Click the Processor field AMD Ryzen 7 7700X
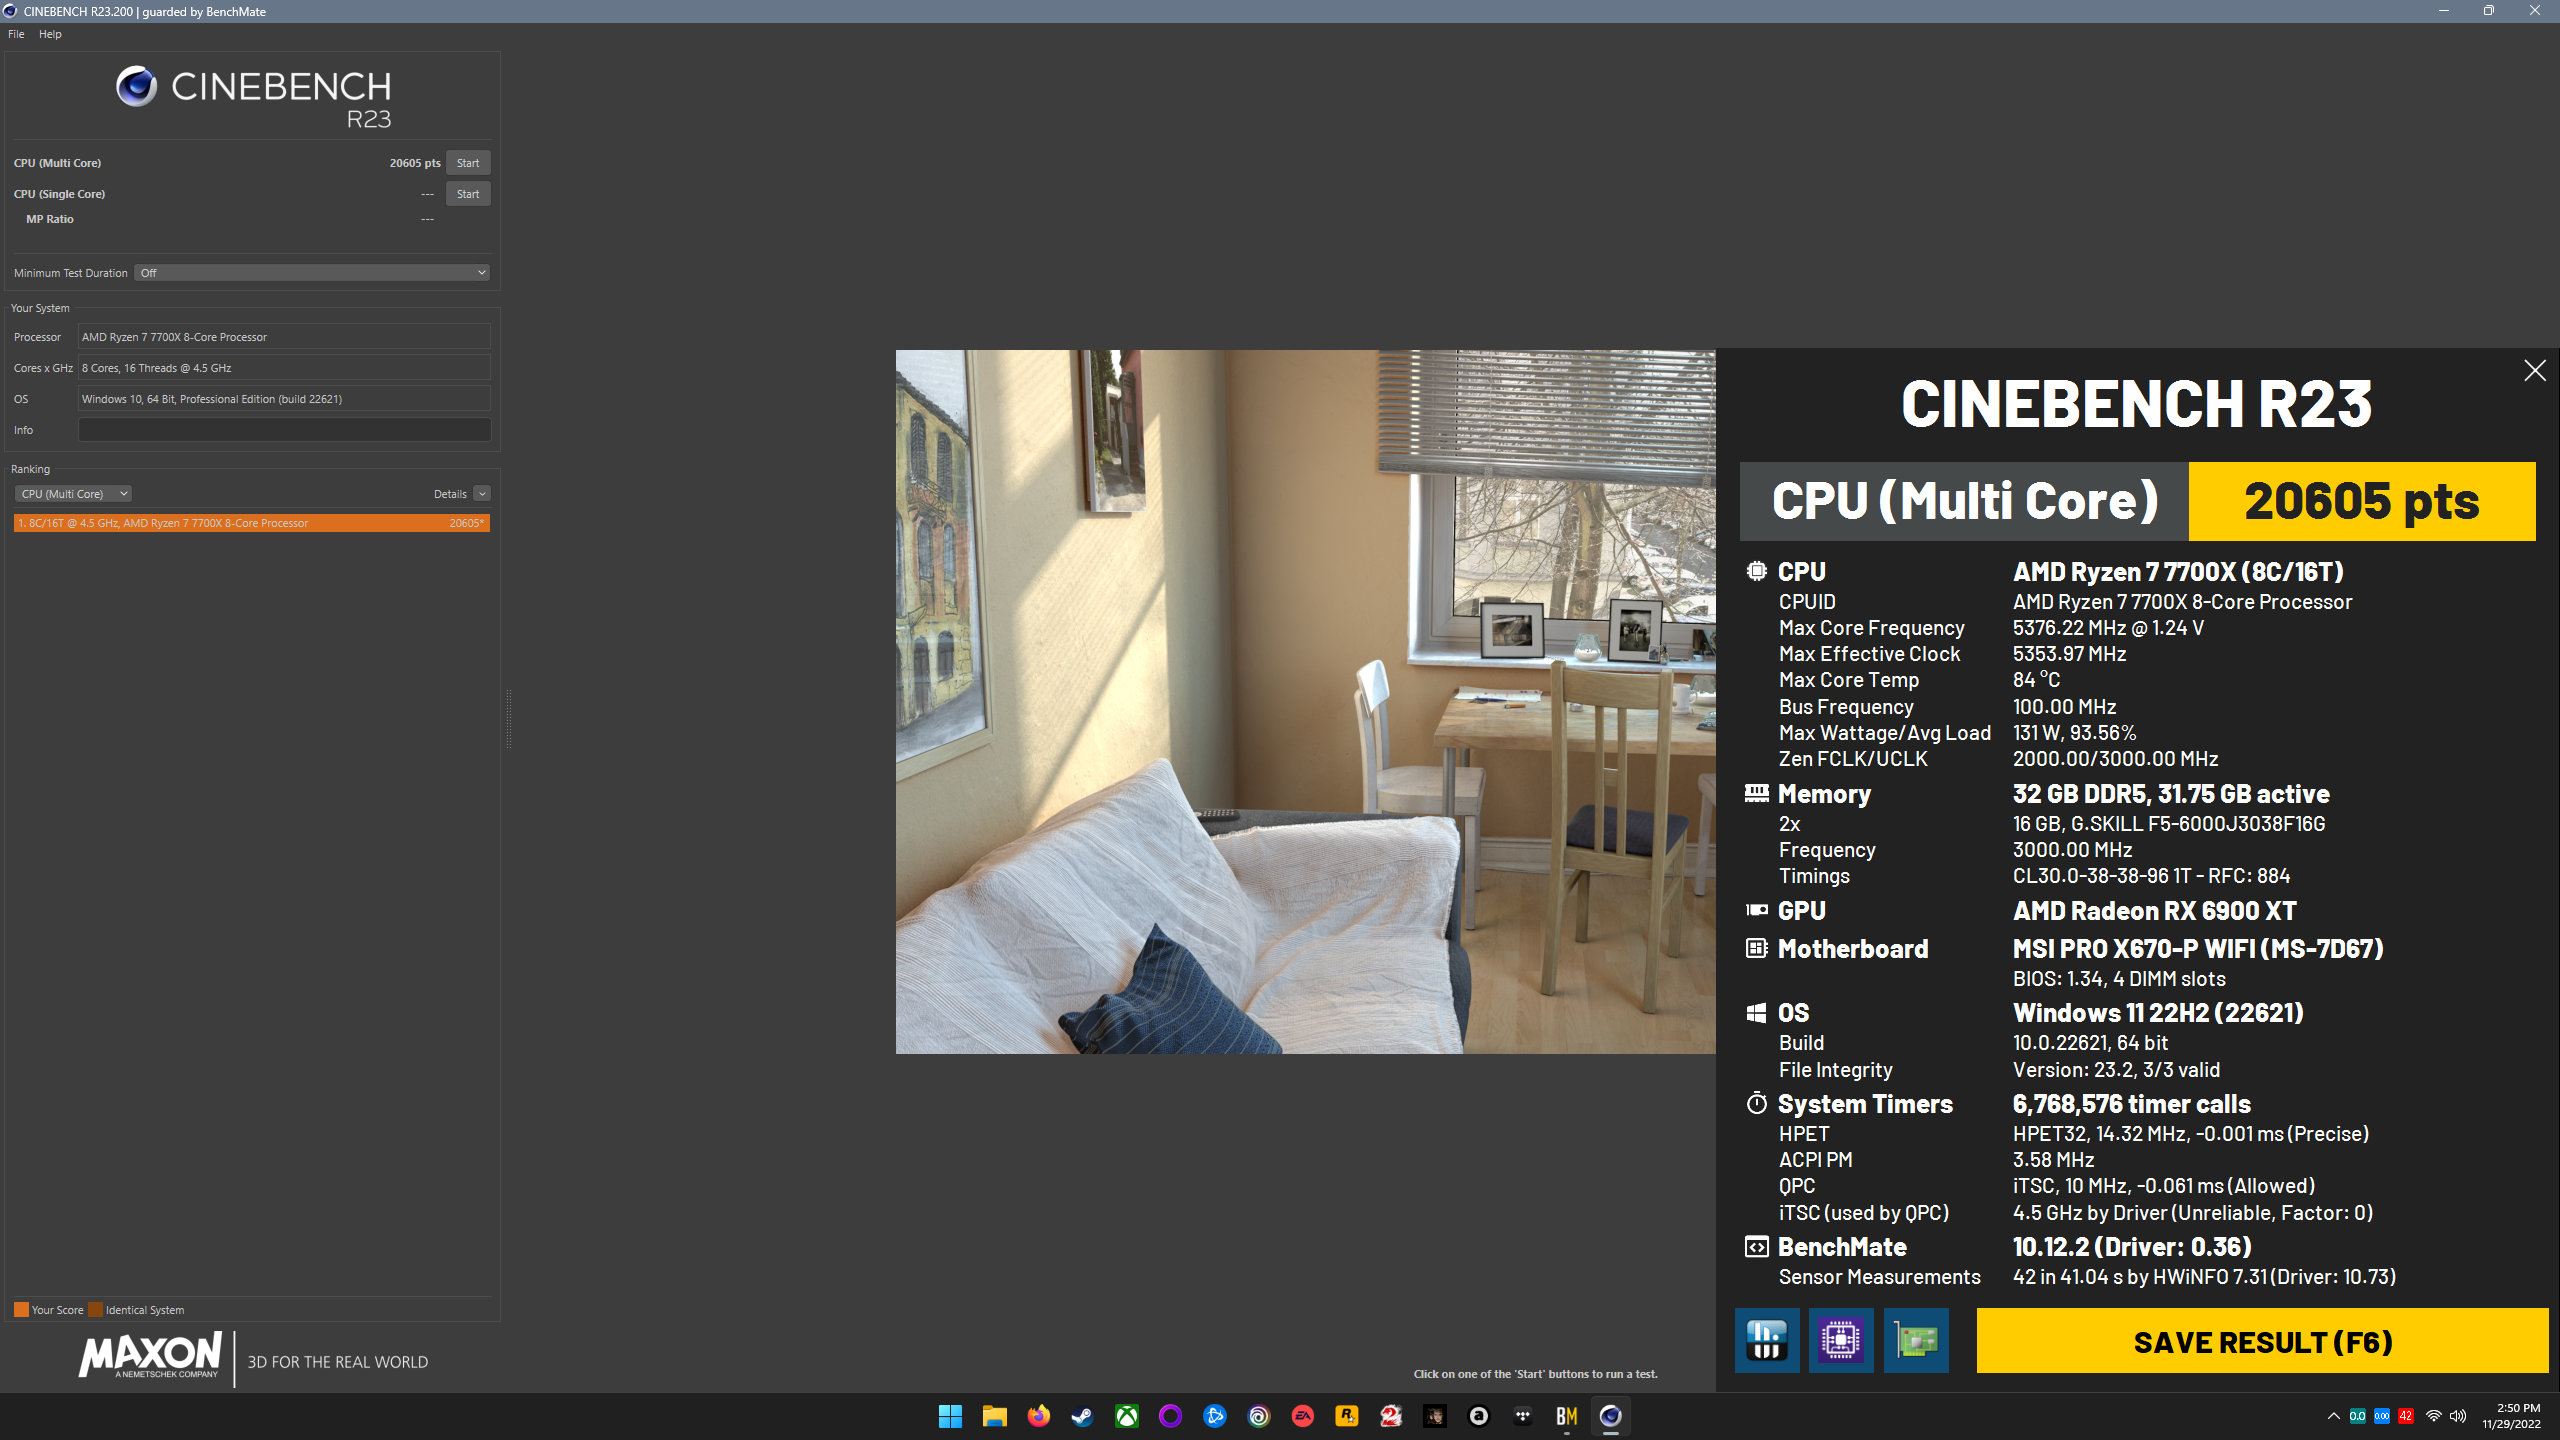This screenshot has height=1440, width=2560. [x=284, y=337]
